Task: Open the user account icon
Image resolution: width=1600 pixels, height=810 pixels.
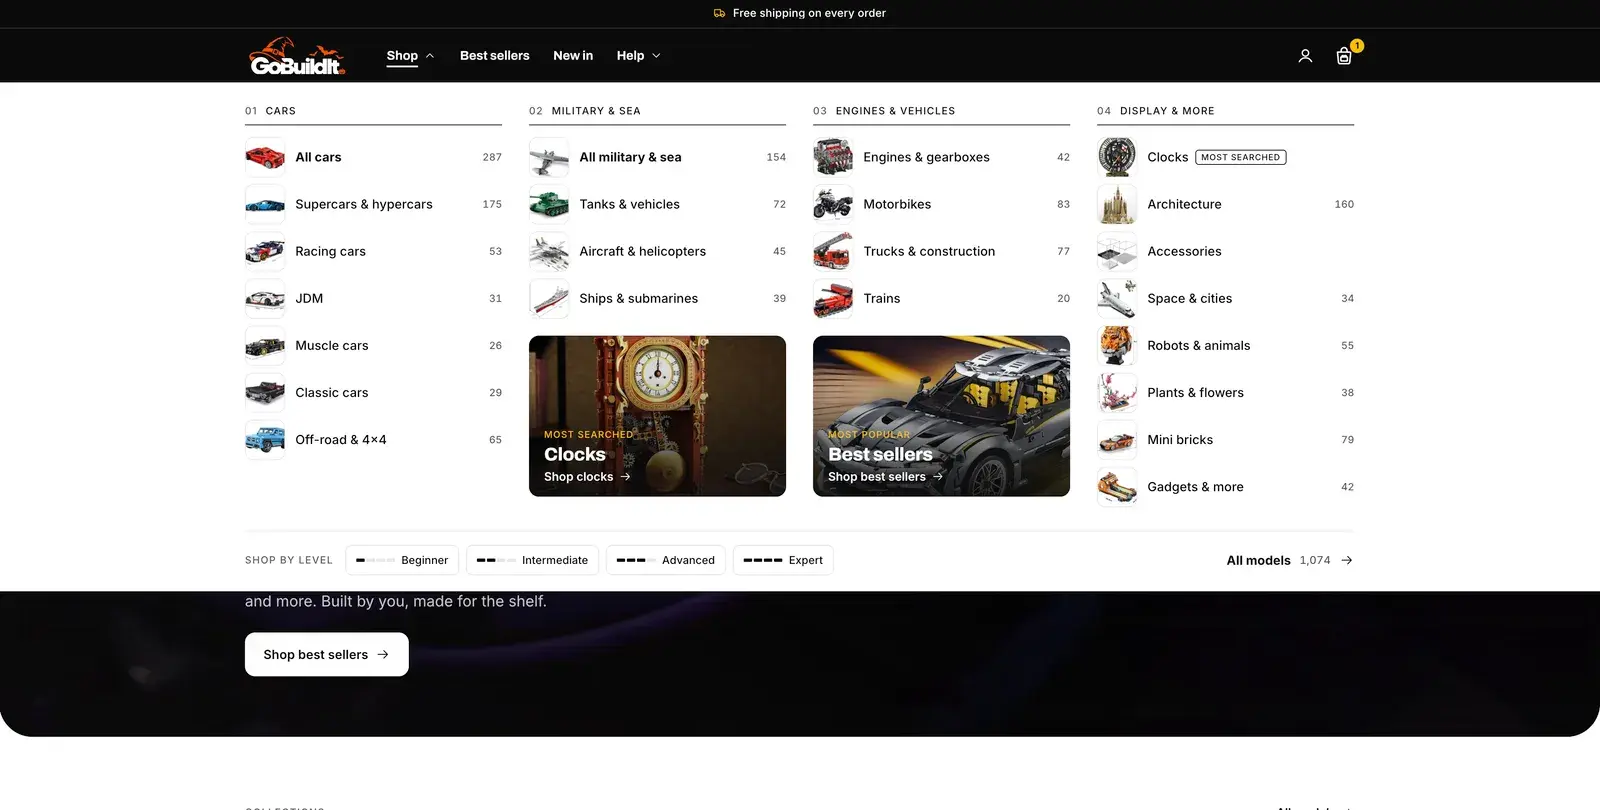Action: coord(1305,56)
